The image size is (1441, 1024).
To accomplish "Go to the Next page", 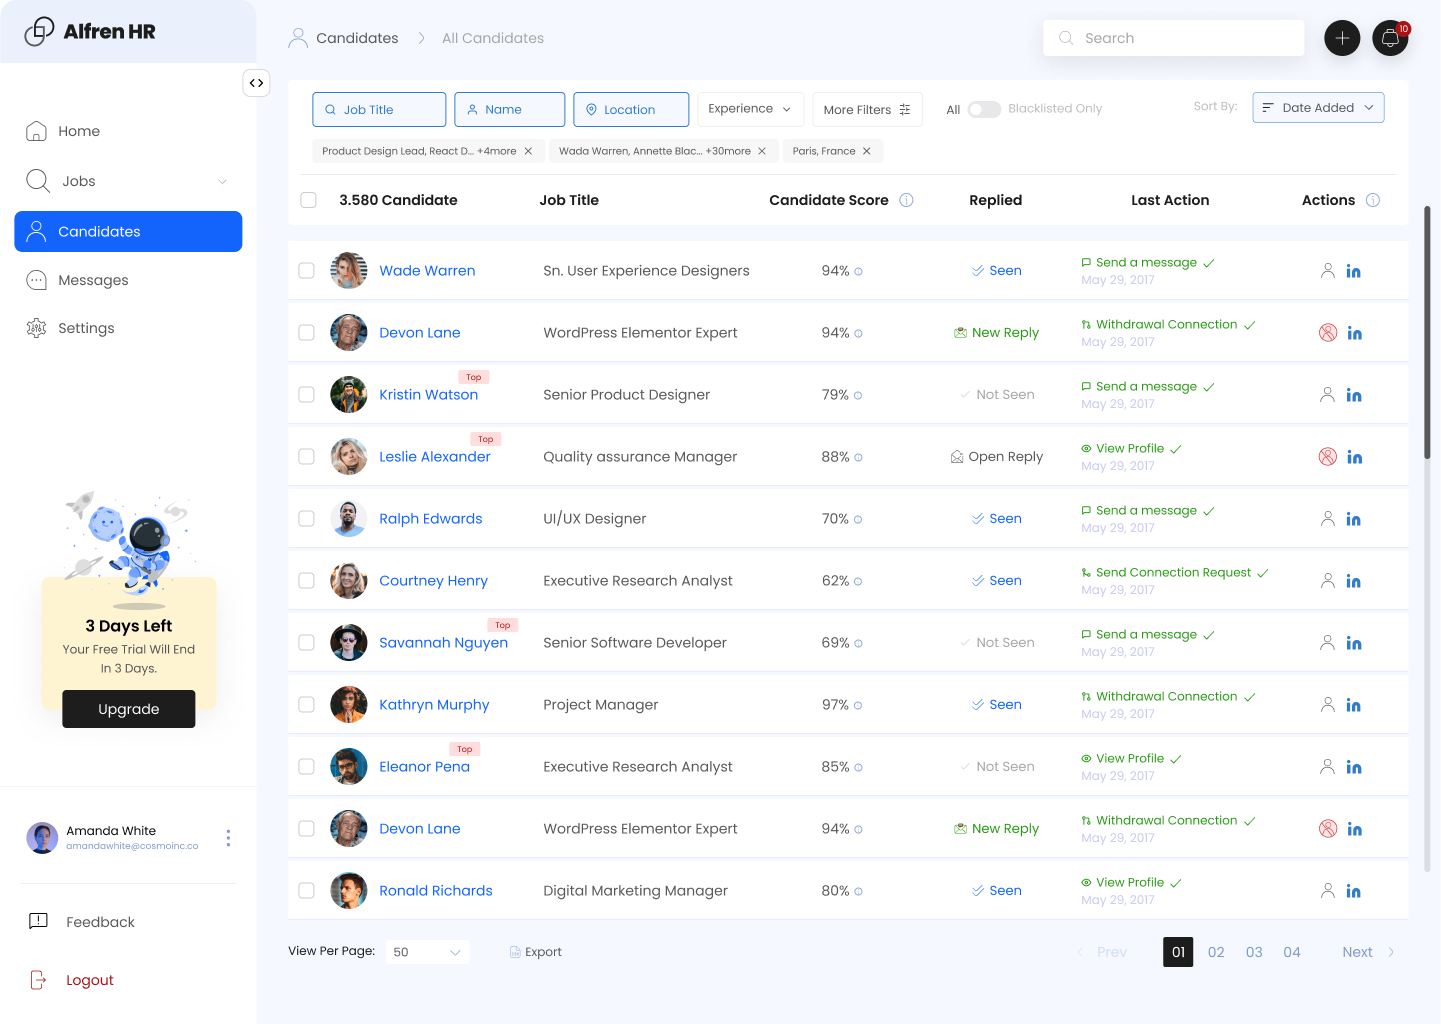I will [1368, 952].
